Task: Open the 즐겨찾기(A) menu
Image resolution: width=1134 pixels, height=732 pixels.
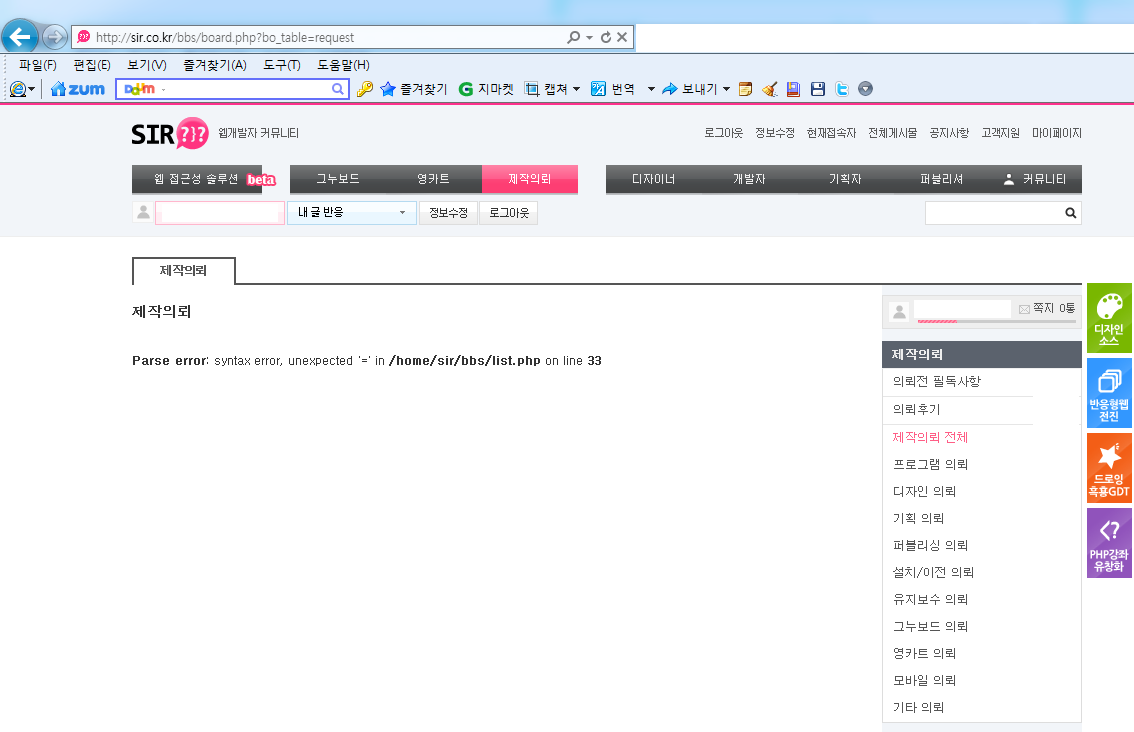Action: (x=214, y=65)
